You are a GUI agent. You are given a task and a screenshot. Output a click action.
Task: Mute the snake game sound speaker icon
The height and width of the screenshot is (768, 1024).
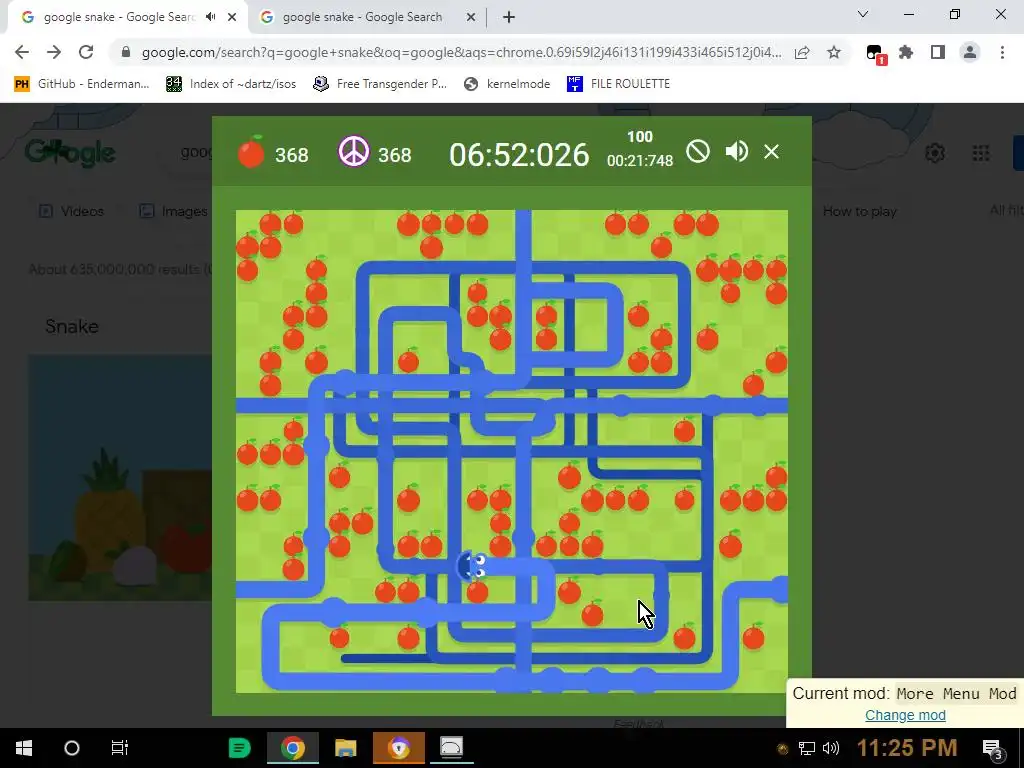(x=736, y=152)
